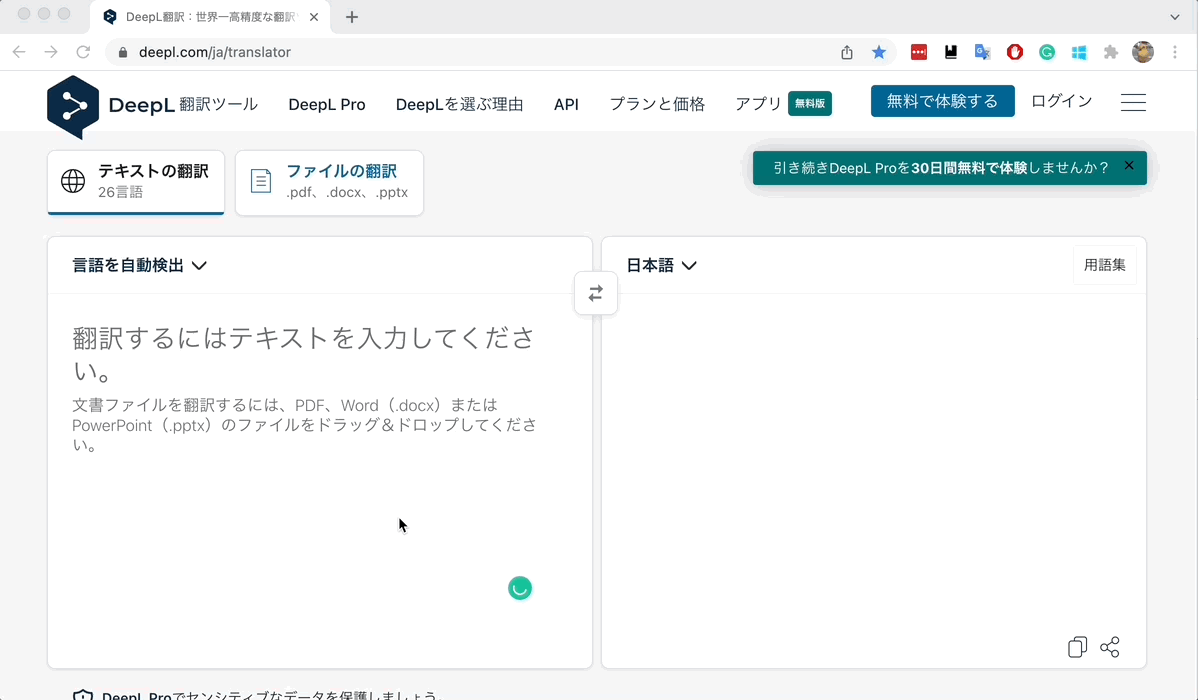Click 無料で体験する button
Screen dimensions: 1198x700
click(943, 101)
